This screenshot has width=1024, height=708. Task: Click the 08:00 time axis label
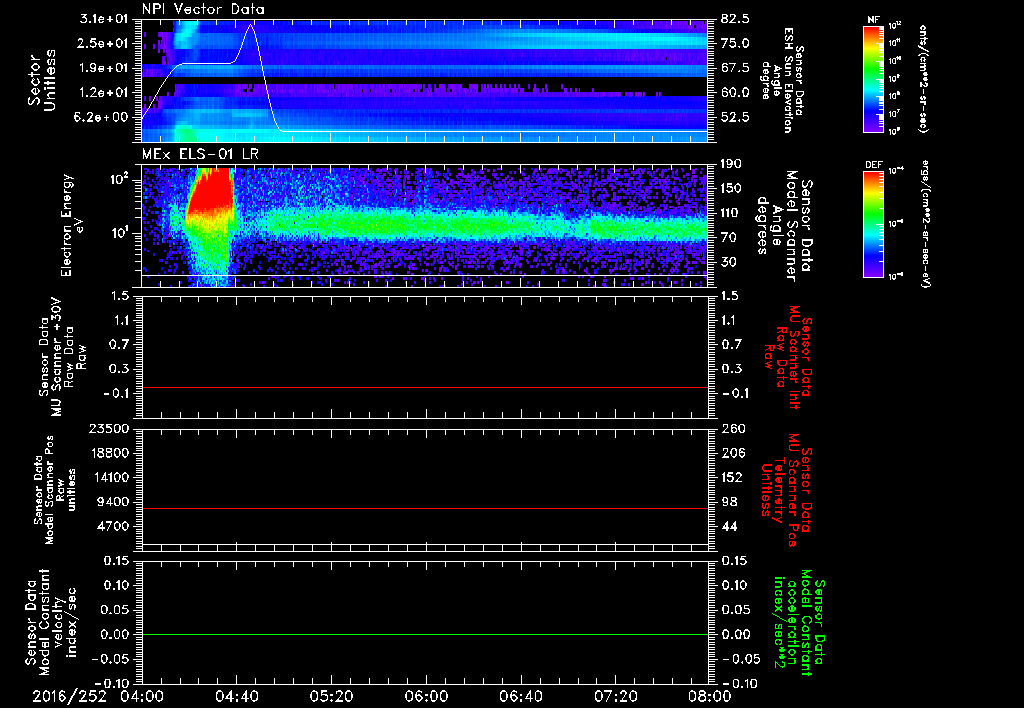pos(710,697)
